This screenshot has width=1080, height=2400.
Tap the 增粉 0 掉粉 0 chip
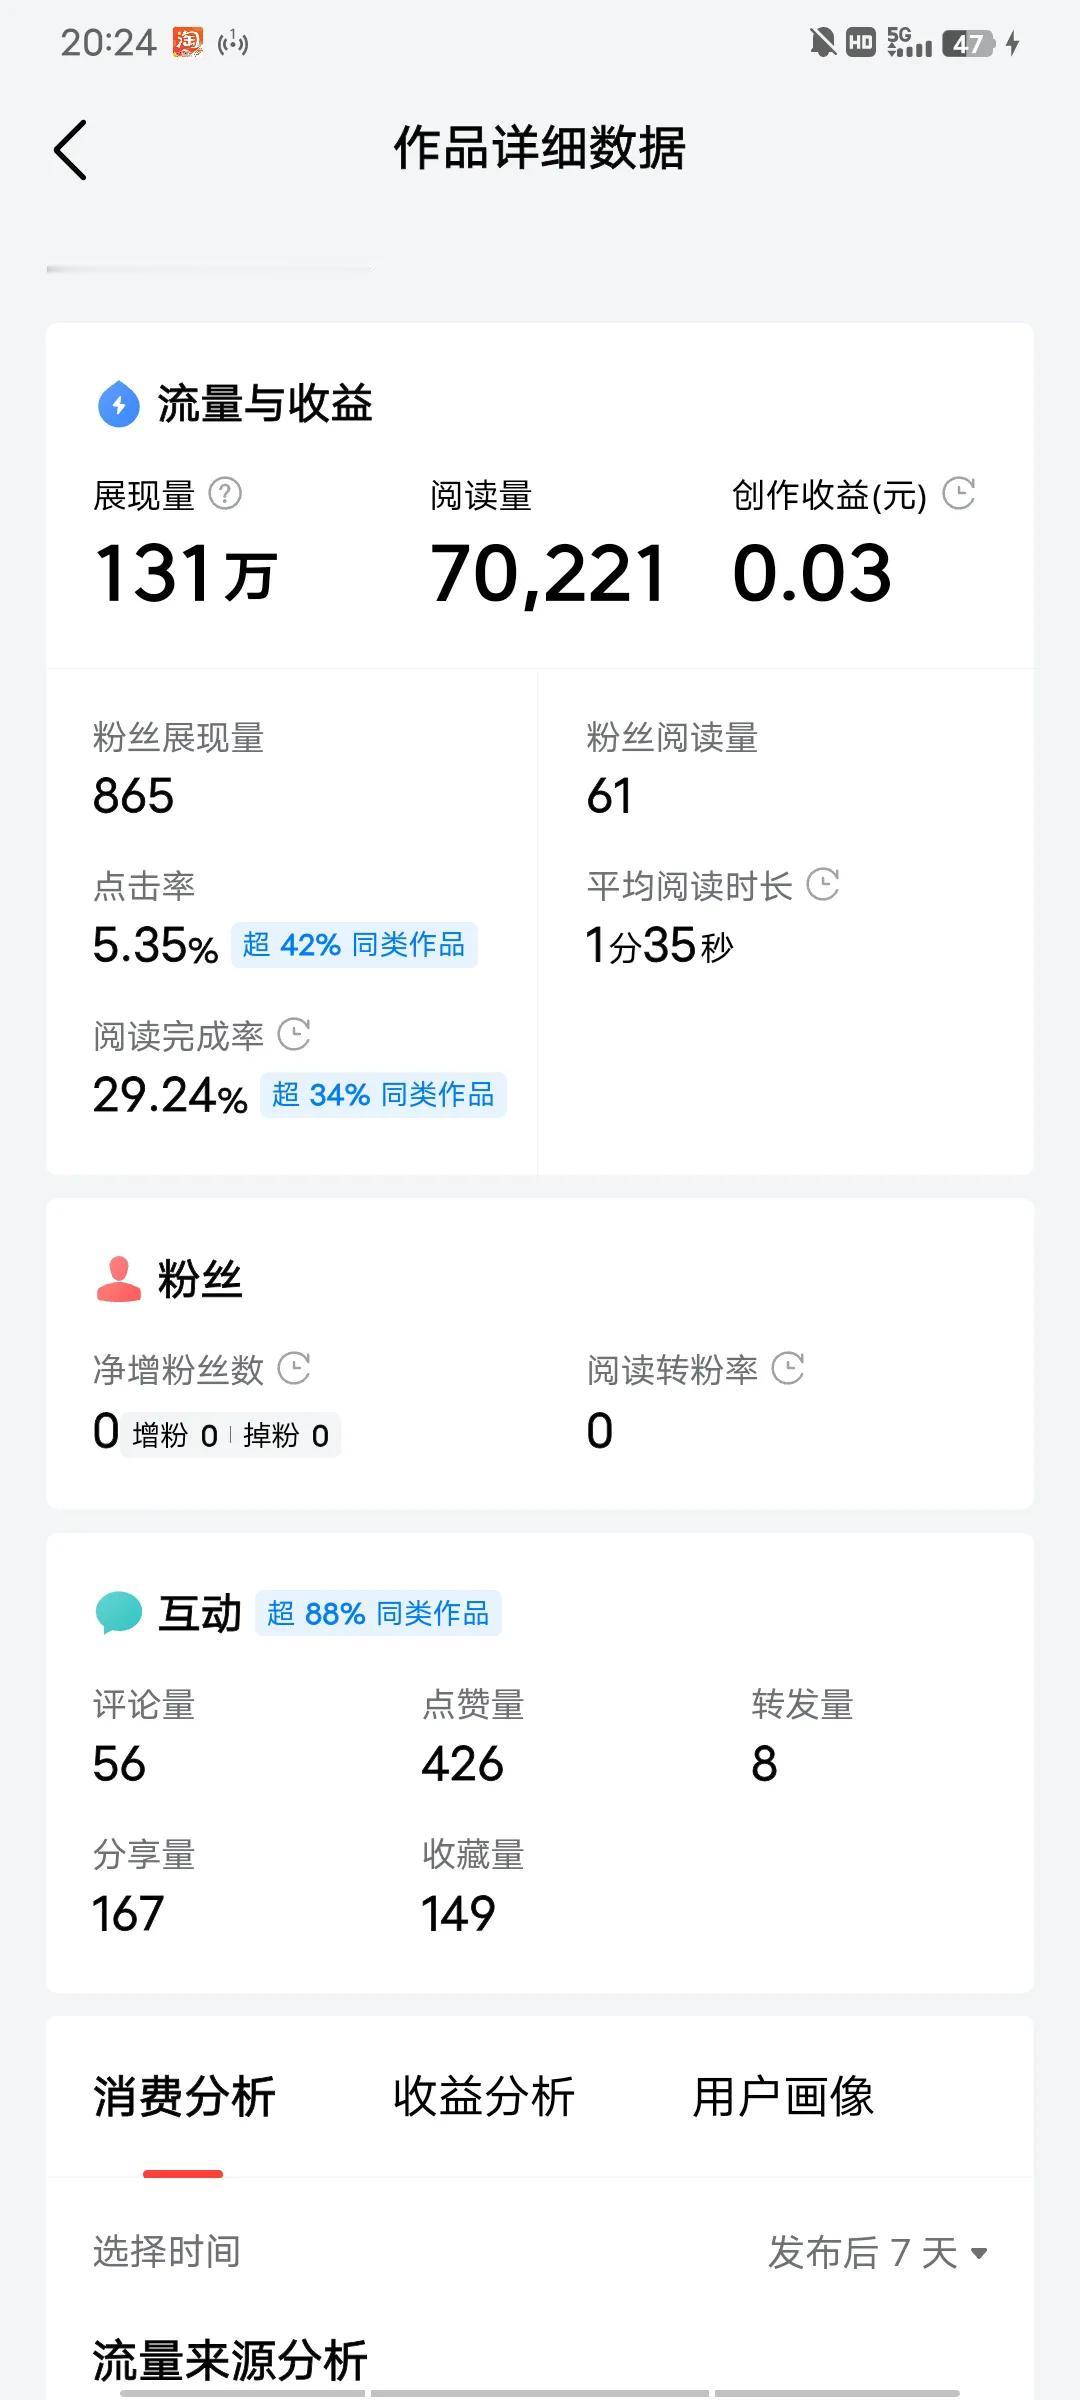(231, 1435)
